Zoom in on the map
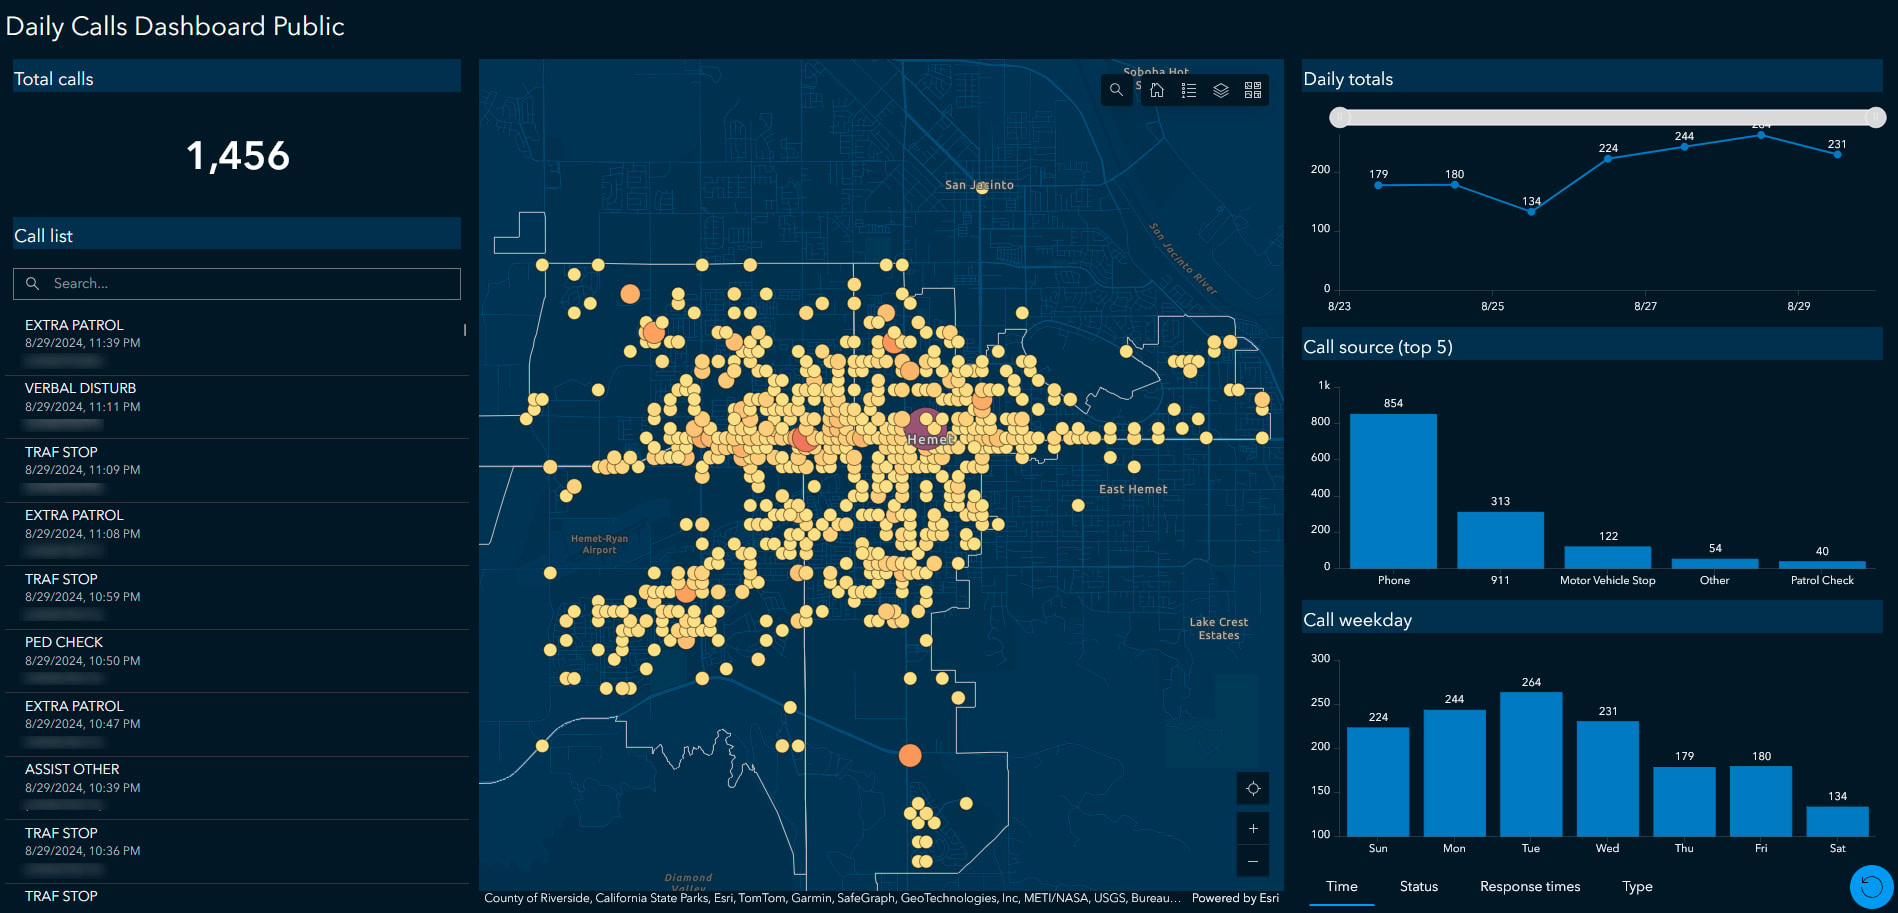 pos(1253,829)
